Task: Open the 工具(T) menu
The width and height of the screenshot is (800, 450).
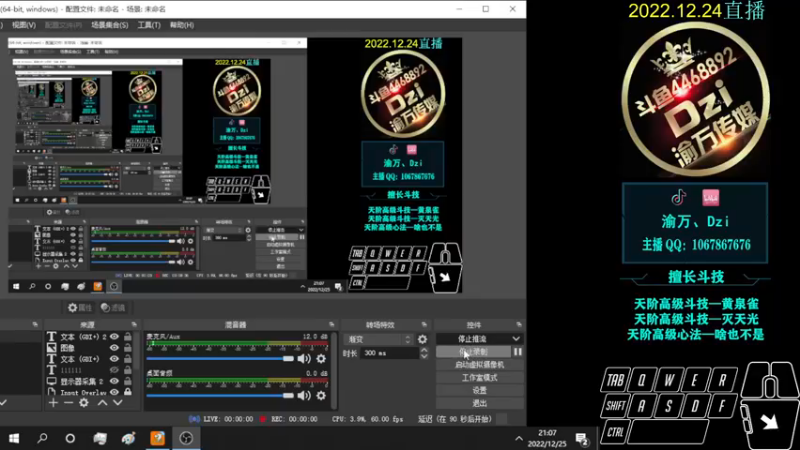Action: pyautogui.click(x=149, y=25)
